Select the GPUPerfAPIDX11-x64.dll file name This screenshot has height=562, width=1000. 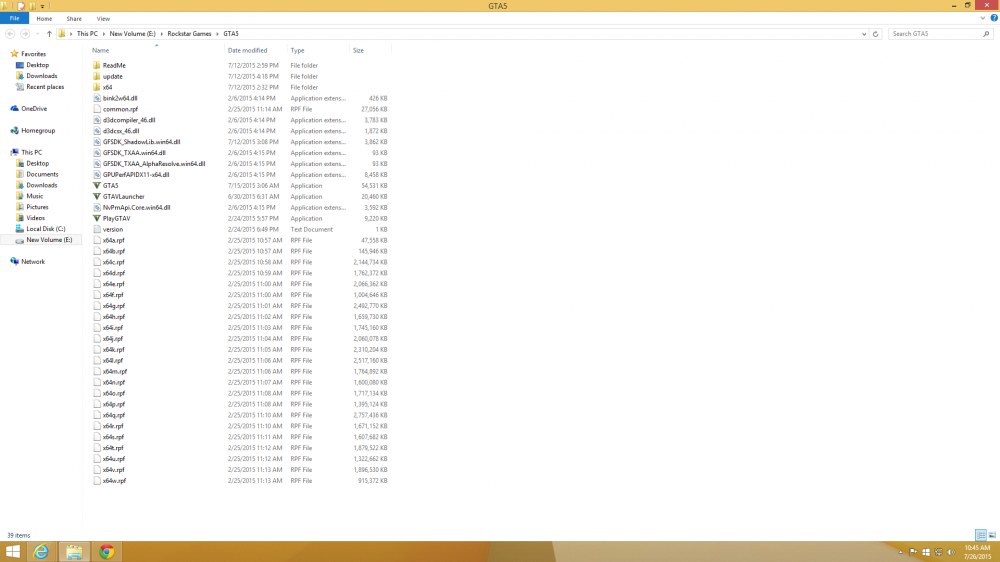tap(136, 175)
